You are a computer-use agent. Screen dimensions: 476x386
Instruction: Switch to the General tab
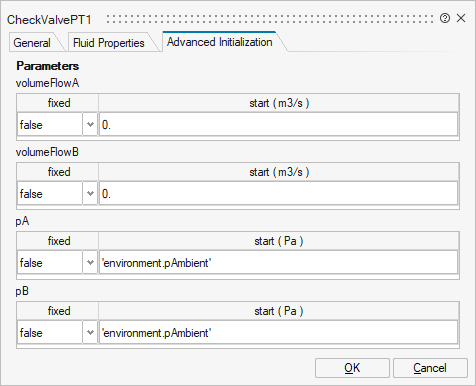pos(32,43)
